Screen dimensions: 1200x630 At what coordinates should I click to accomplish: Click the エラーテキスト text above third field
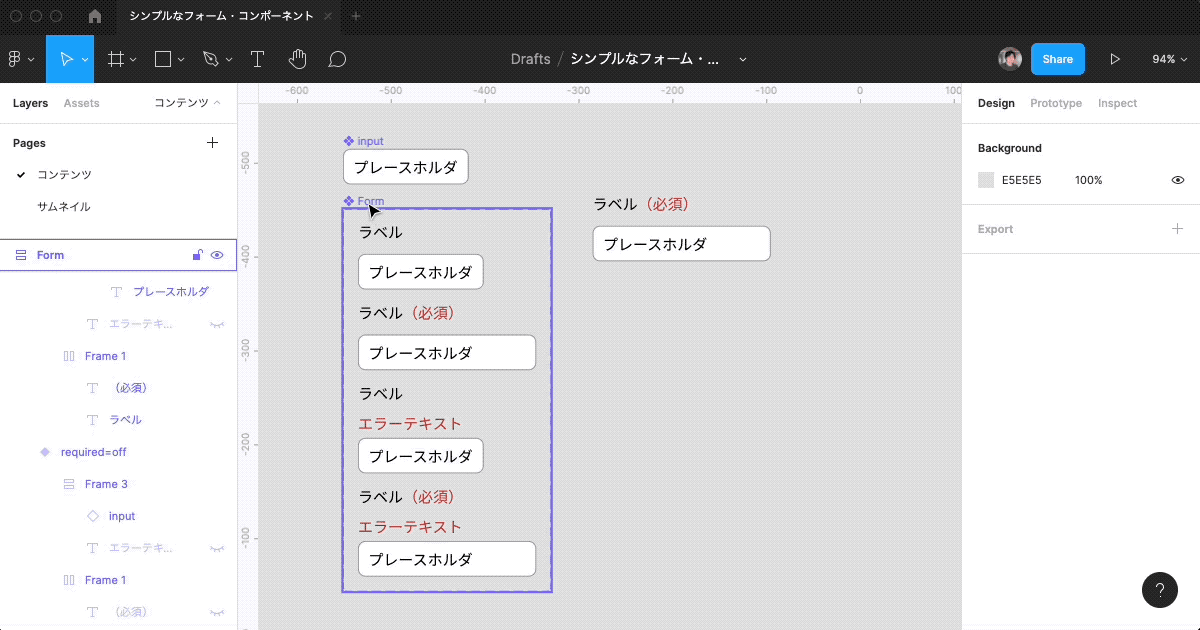point(410,423)
